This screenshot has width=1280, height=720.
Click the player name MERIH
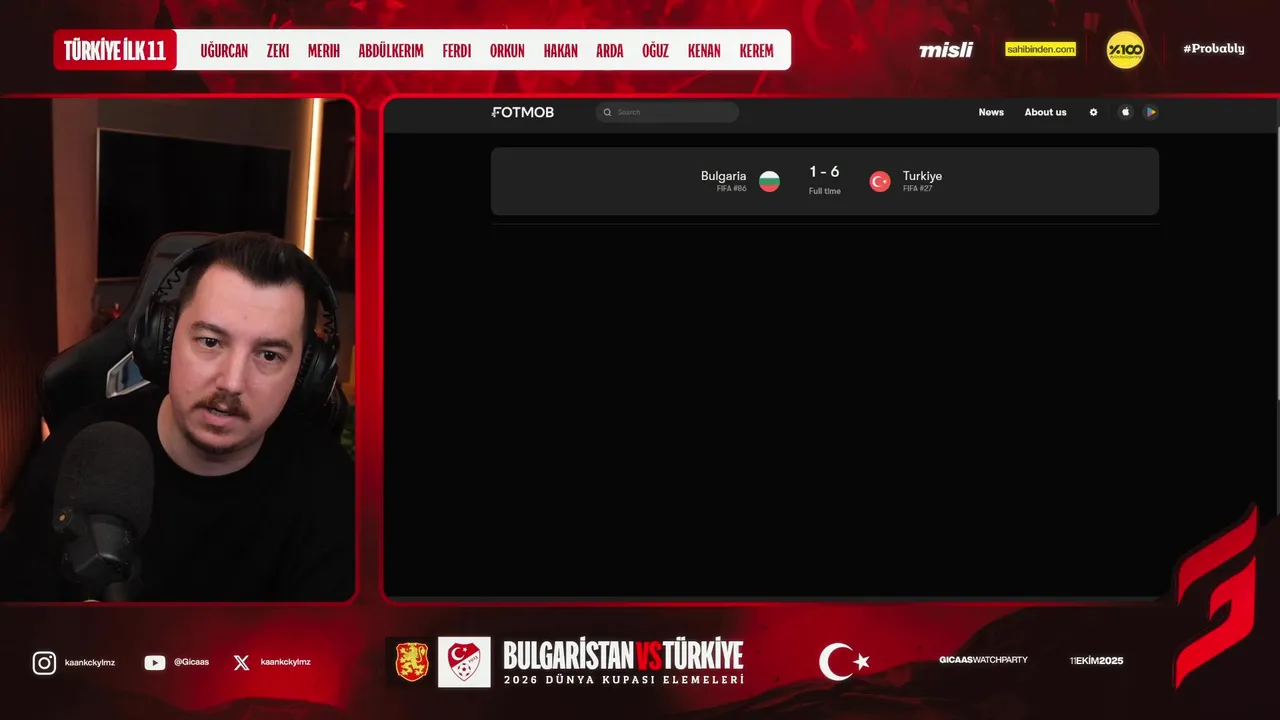point(324,51)
